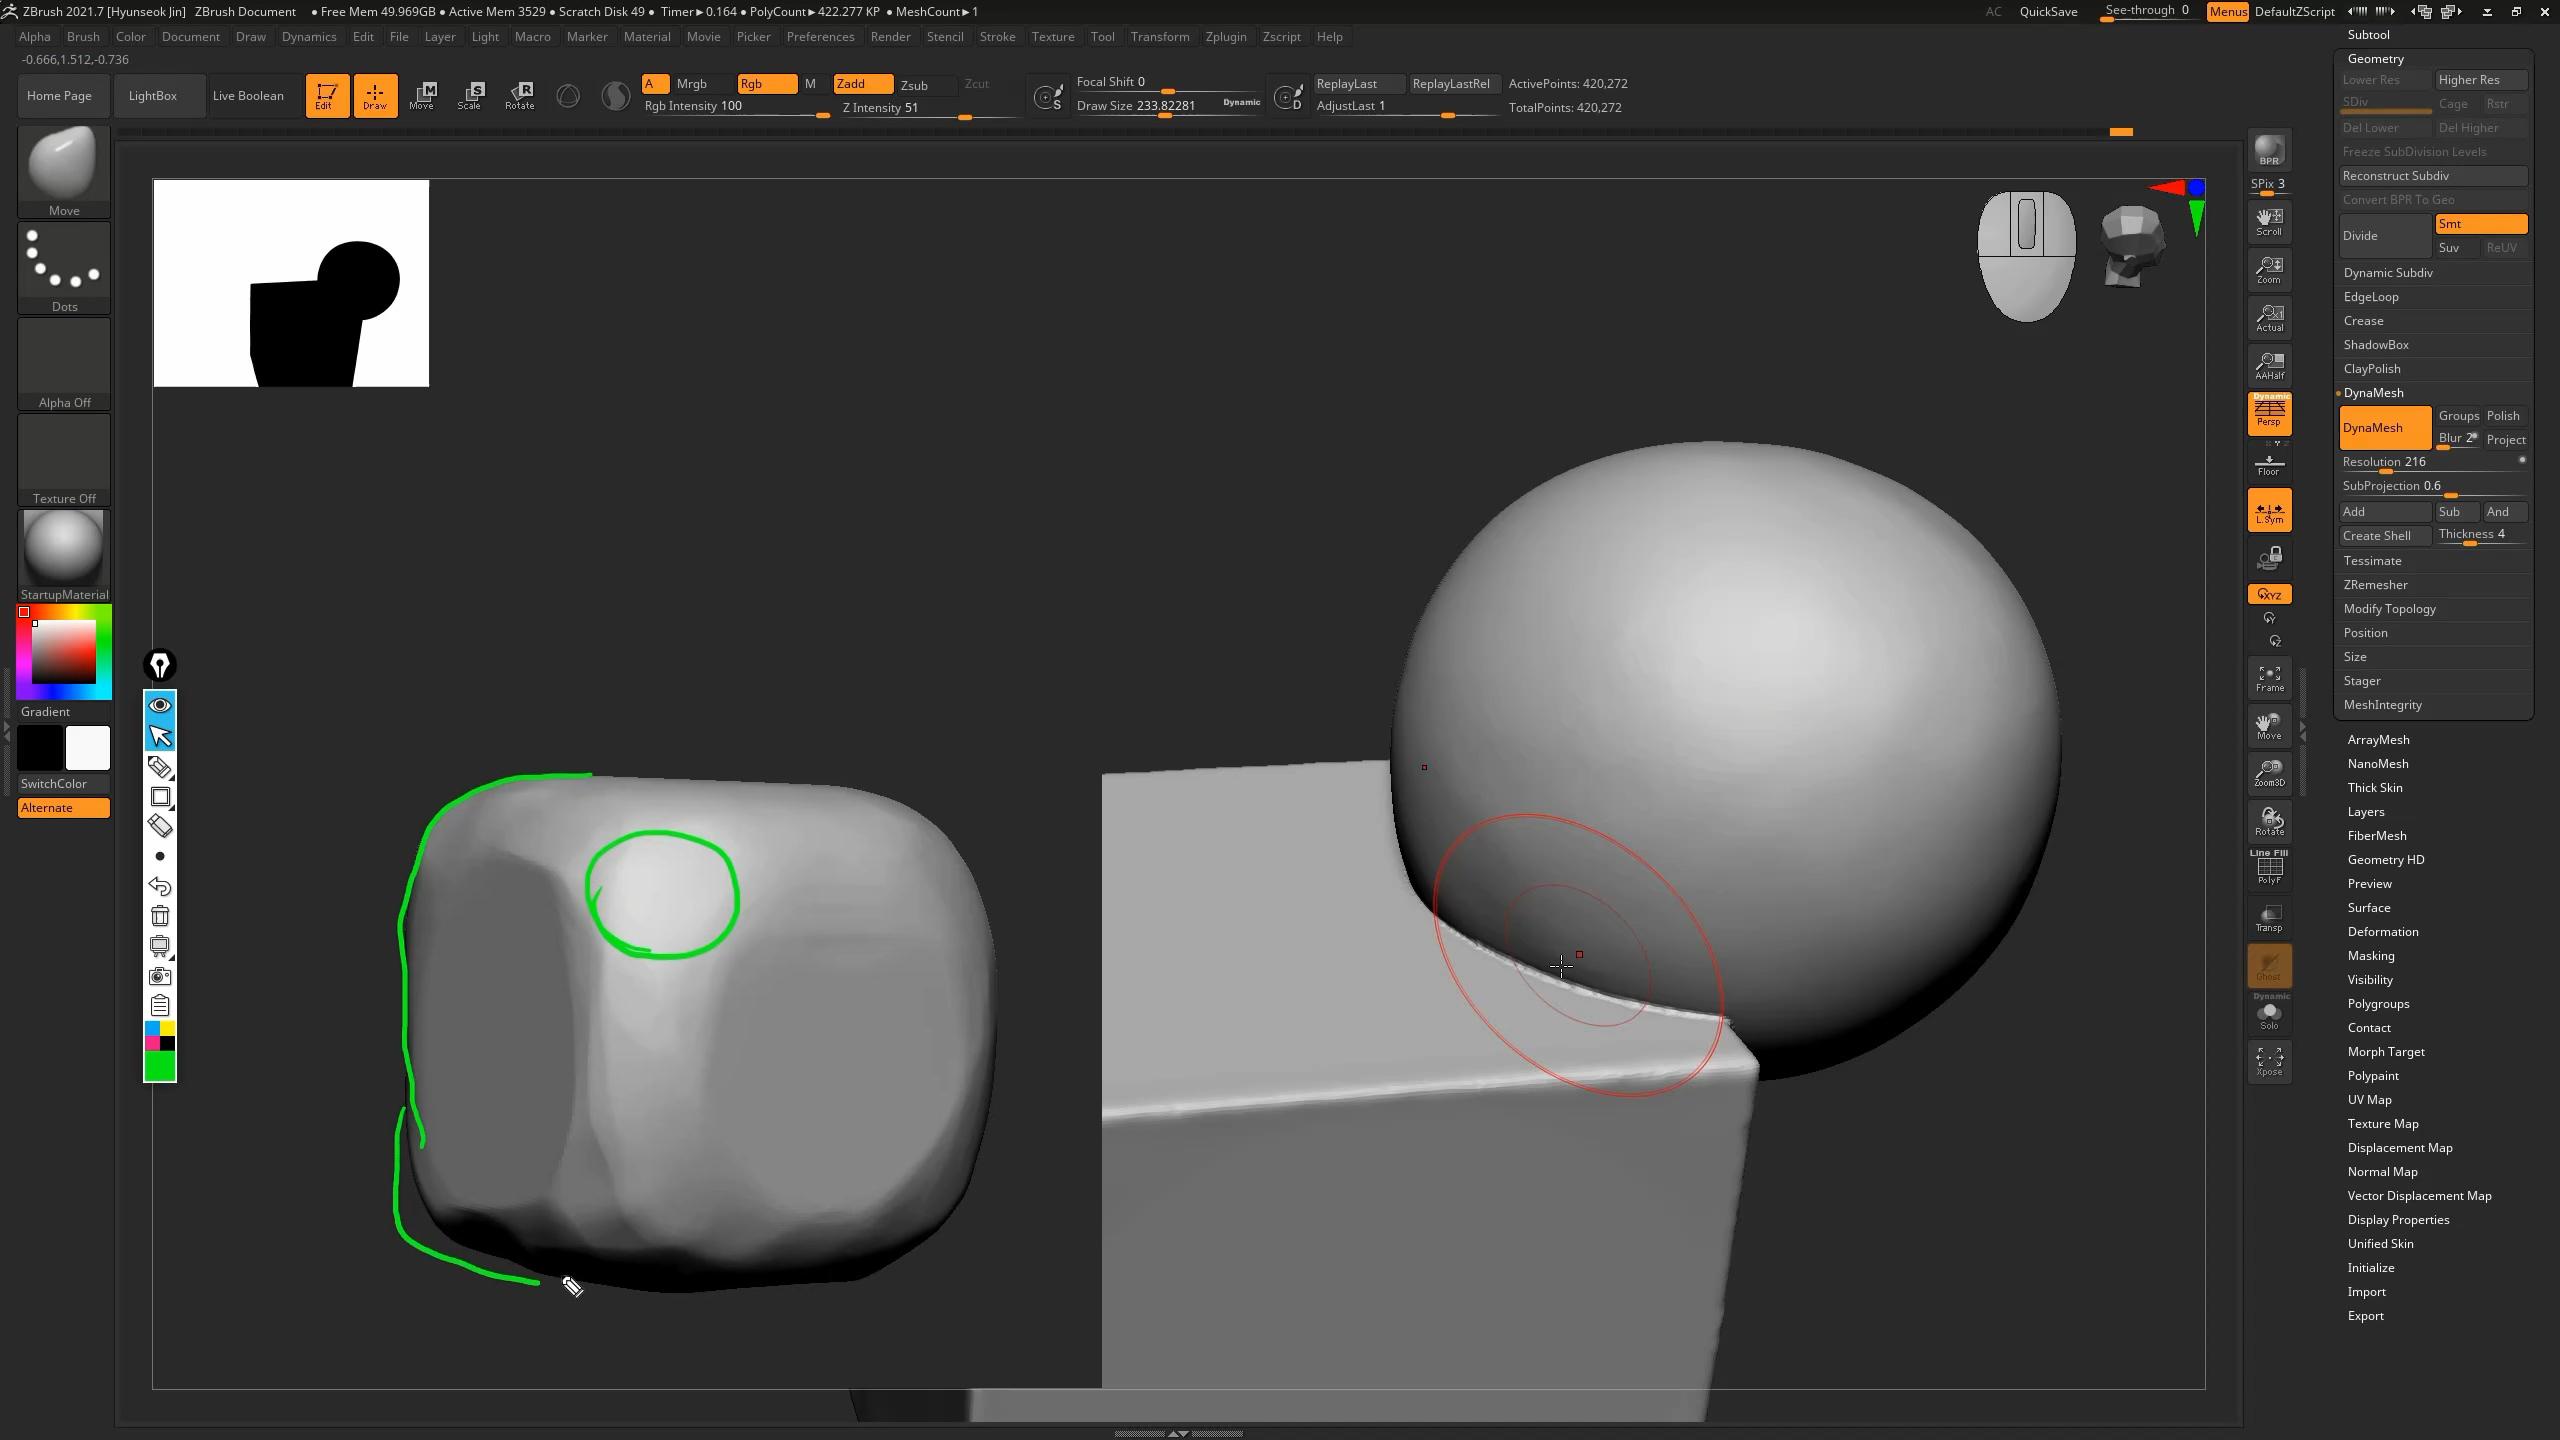Click the trash icon in annotation toolbar
2560x1440 pixels.
point(160,916)
